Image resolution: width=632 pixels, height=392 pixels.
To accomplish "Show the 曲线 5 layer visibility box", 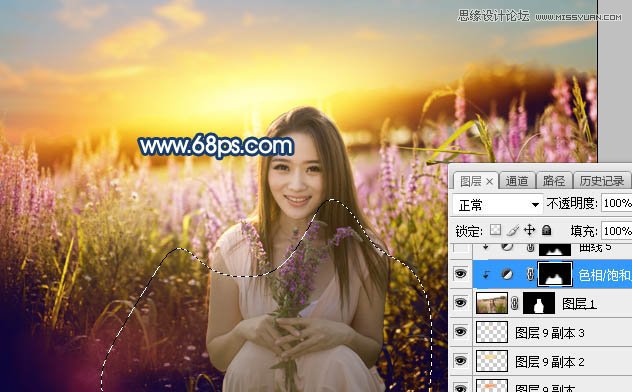I will click(460, 248).
